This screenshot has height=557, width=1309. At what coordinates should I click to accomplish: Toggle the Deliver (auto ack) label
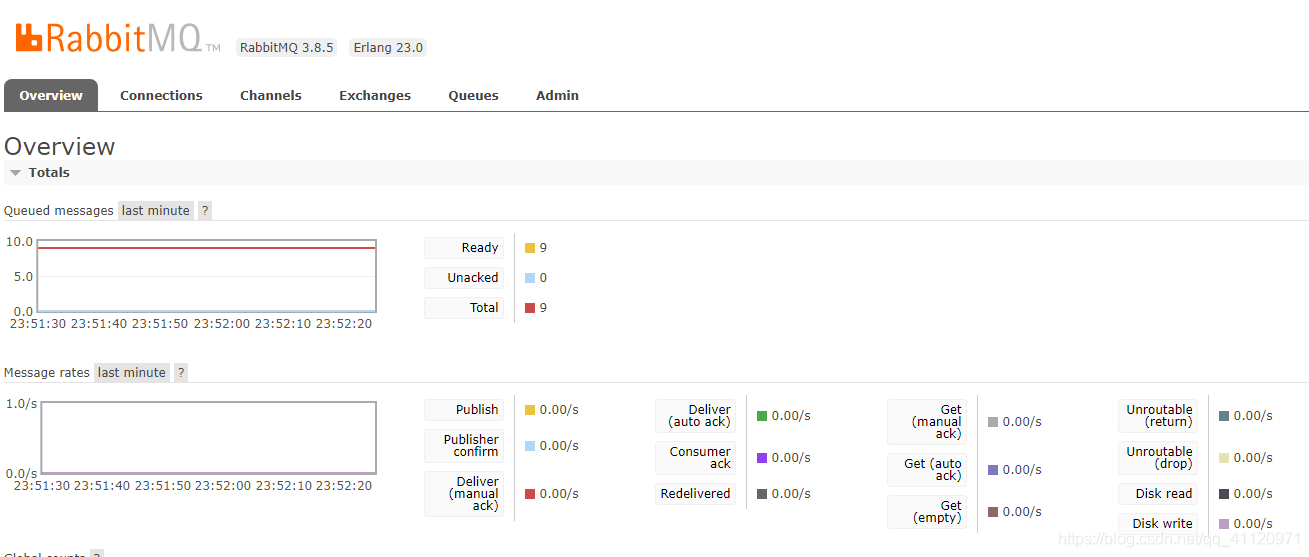pyautogui.click(x=695, y=415)
